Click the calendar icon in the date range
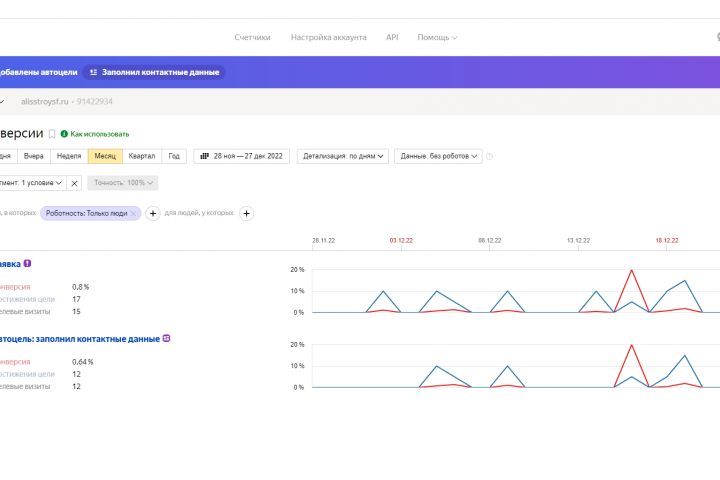Screen dimensions: 720x480 (204, 156)
